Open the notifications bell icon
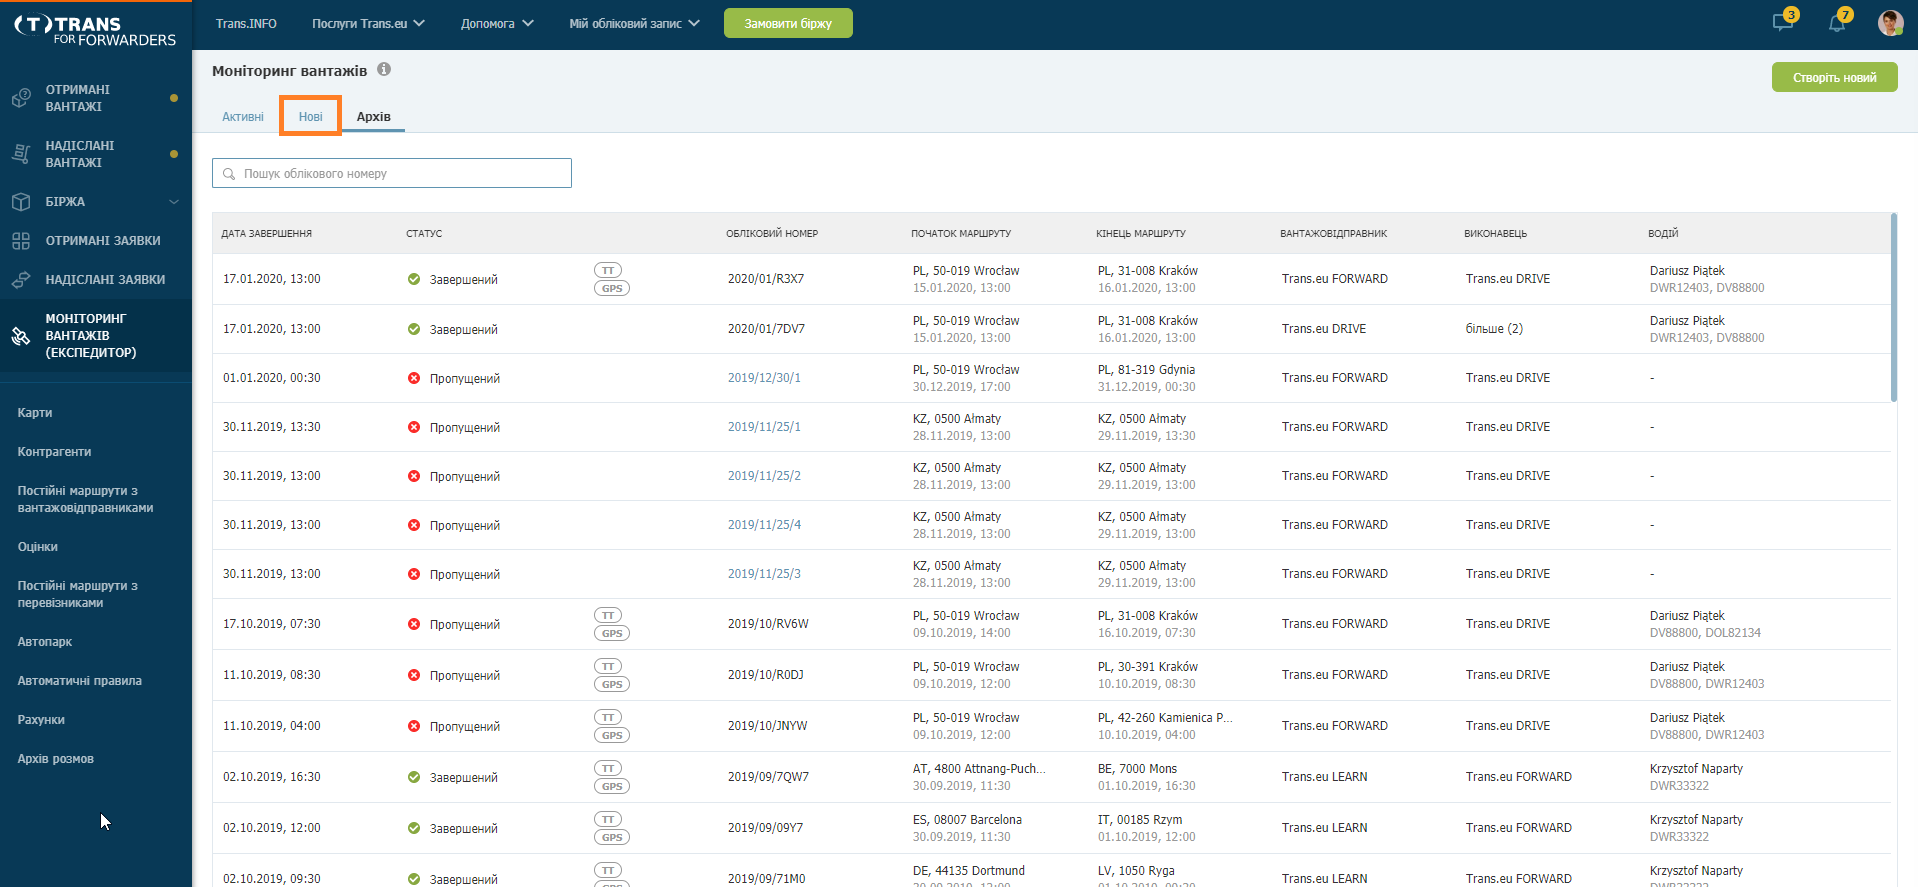 pos(1838,22)
